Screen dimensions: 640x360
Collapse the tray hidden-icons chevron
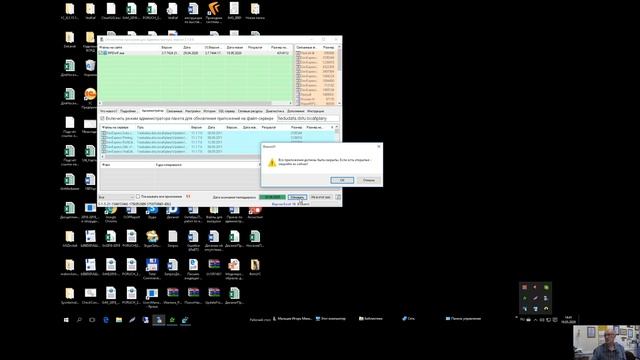(536, 320)
